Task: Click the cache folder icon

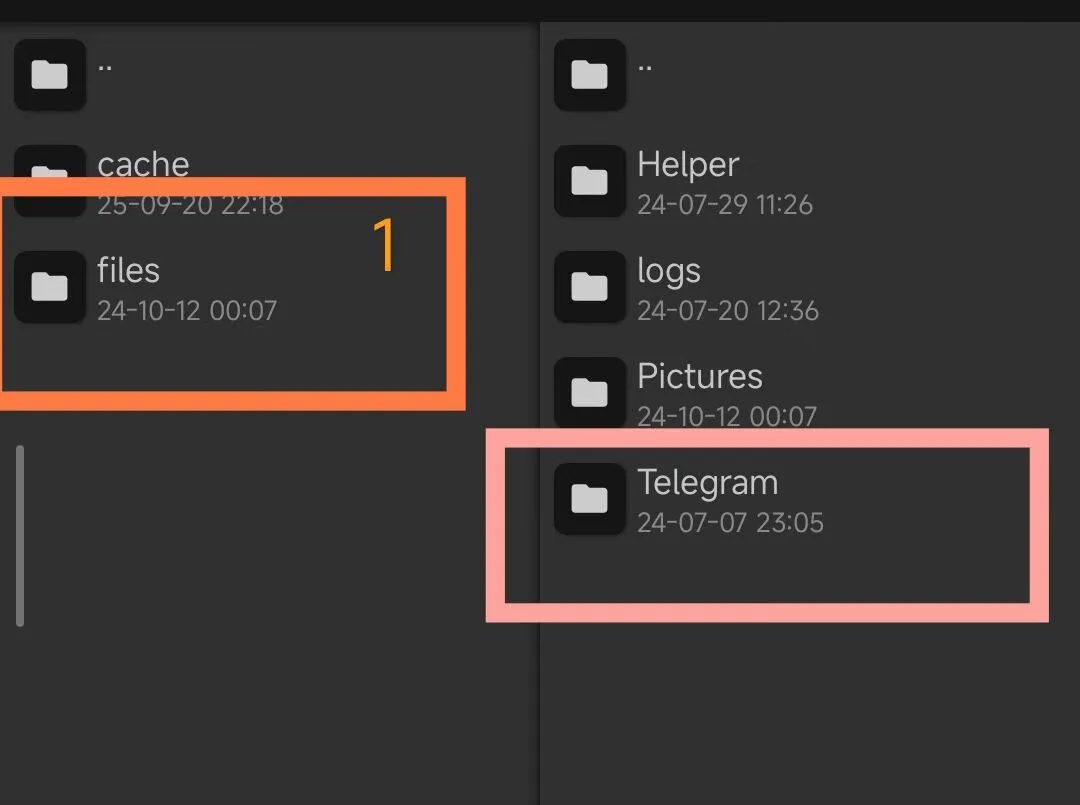Action: [x=50, y=180]
